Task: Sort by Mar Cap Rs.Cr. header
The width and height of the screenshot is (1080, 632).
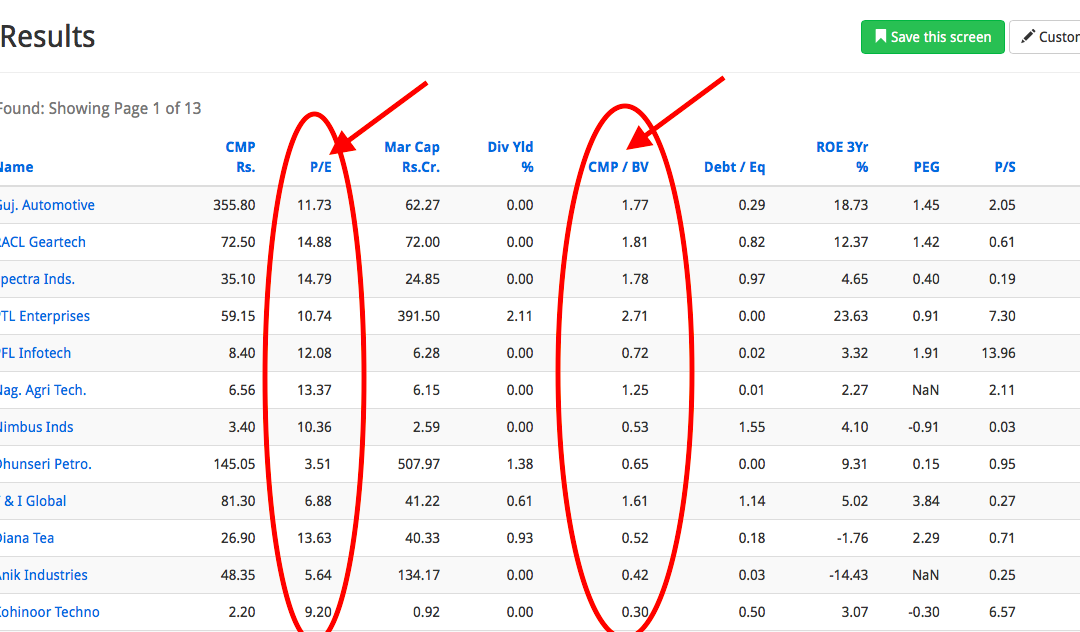Action: (412, 157)
